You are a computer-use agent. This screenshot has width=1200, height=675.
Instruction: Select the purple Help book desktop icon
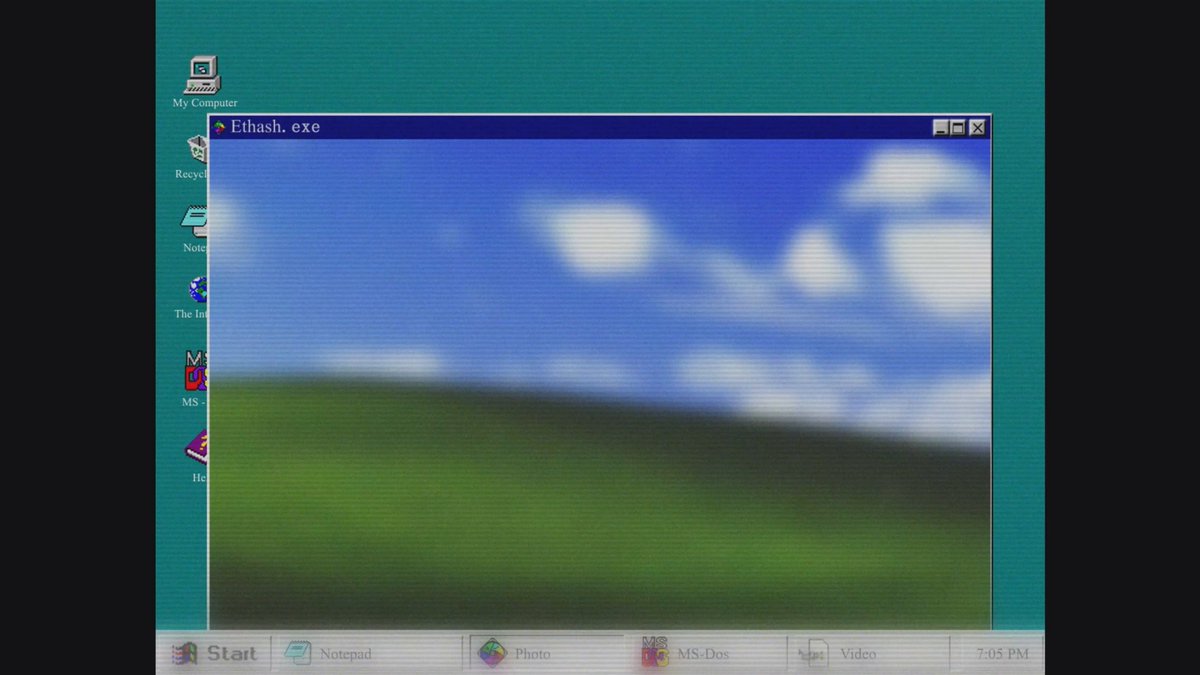(x=197, y=447)
